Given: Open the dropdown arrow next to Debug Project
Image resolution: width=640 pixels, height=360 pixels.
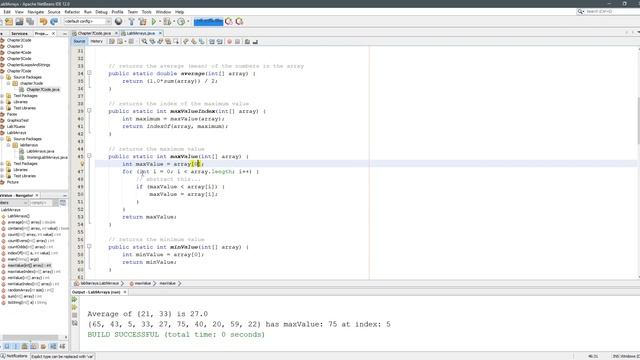Looking at the screenshot, I should tap(174, 21).
